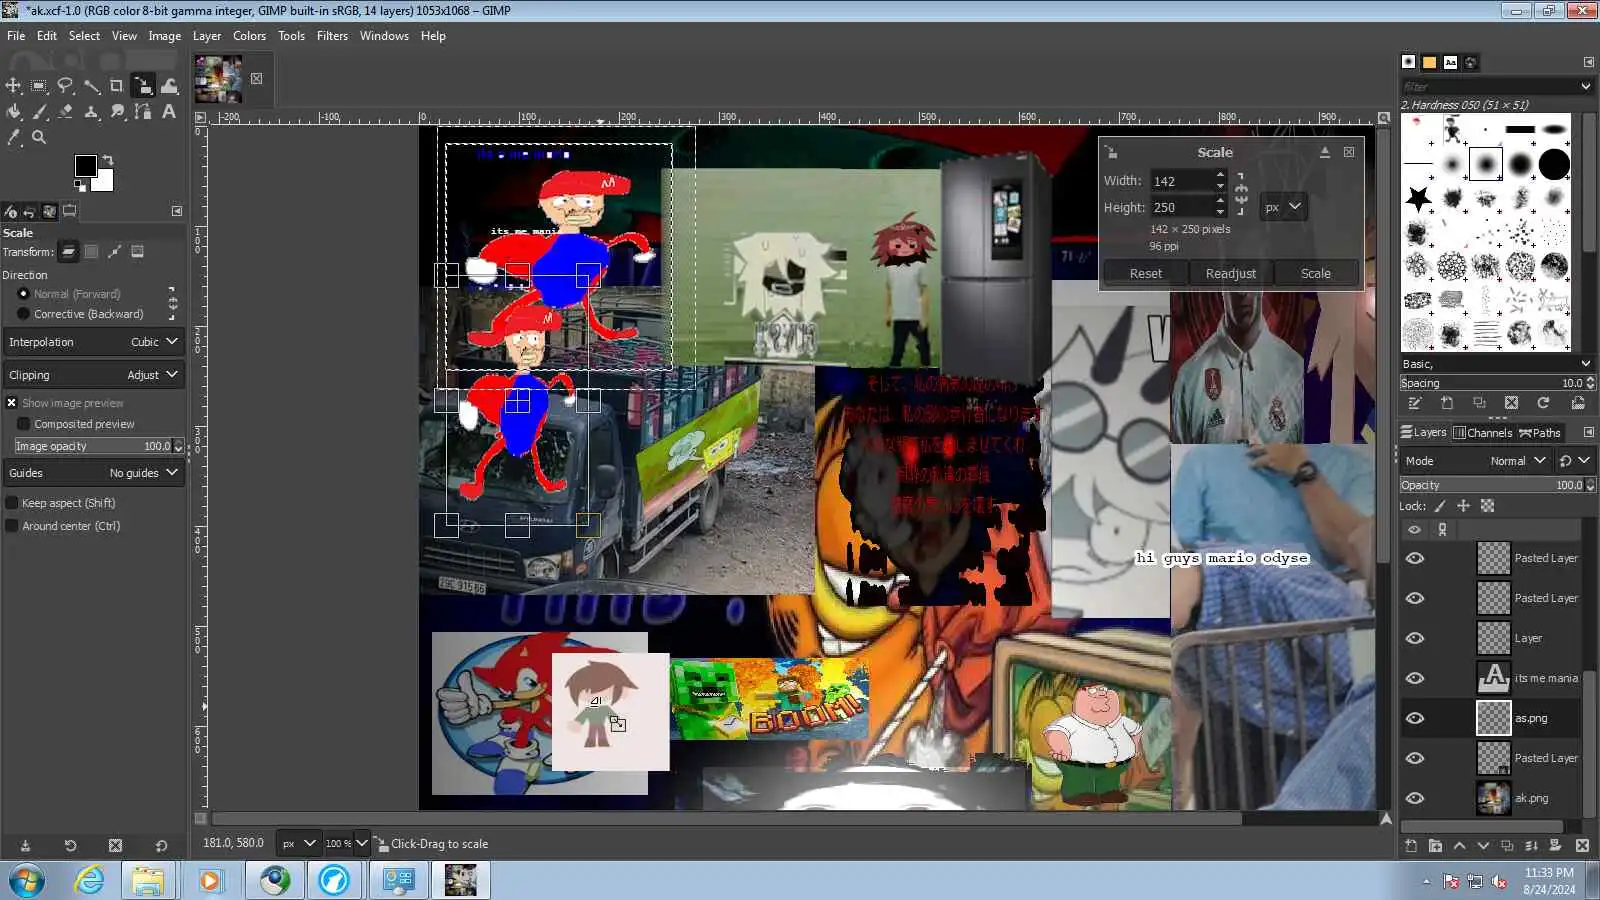Image resolution: width=1600 pixels, height=900 pixels.
Task: Switch to the Channels tab
Action: point(1482,433)
